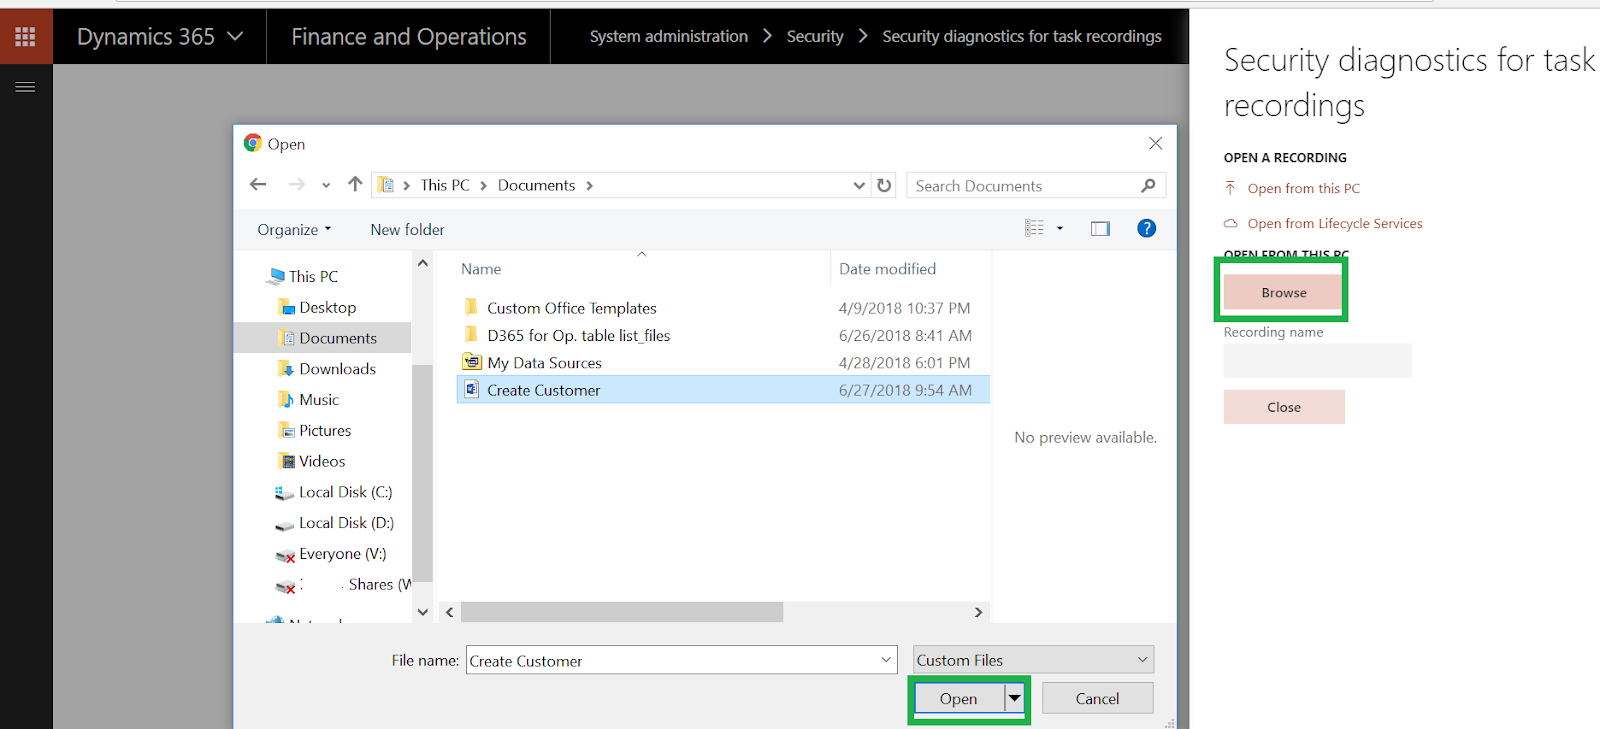Click the Security breadcrumb
The width and height of the screenshot is (1600, 729).
tap(815, 36)
